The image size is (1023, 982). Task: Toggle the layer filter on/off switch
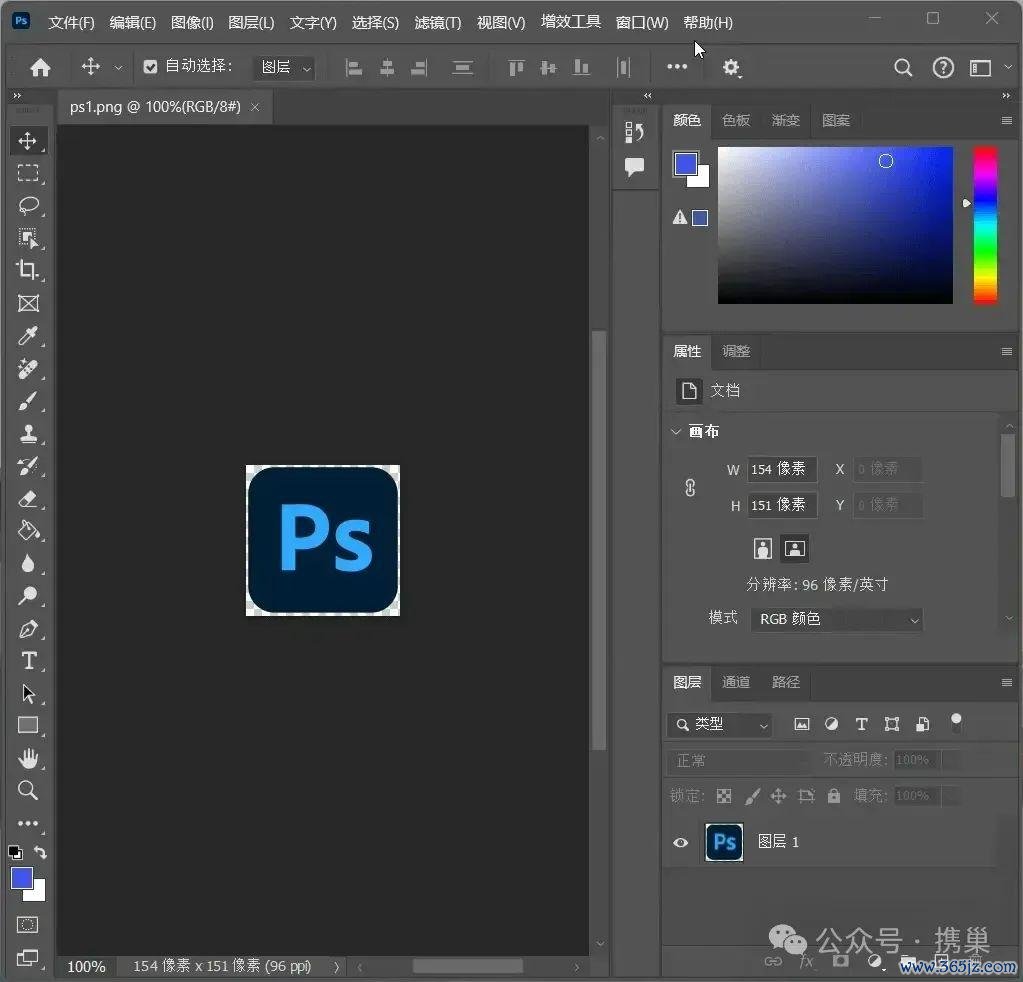point(956,722)
